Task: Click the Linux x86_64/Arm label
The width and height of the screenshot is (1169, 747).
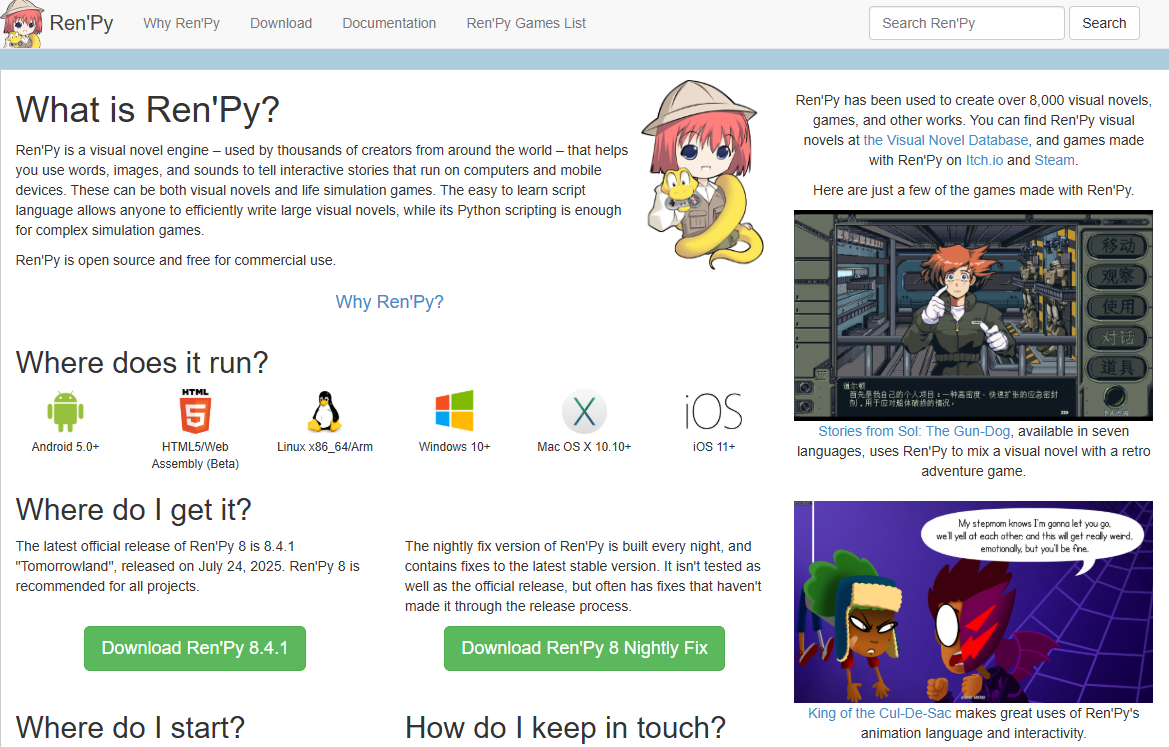Action: [325, 447]
